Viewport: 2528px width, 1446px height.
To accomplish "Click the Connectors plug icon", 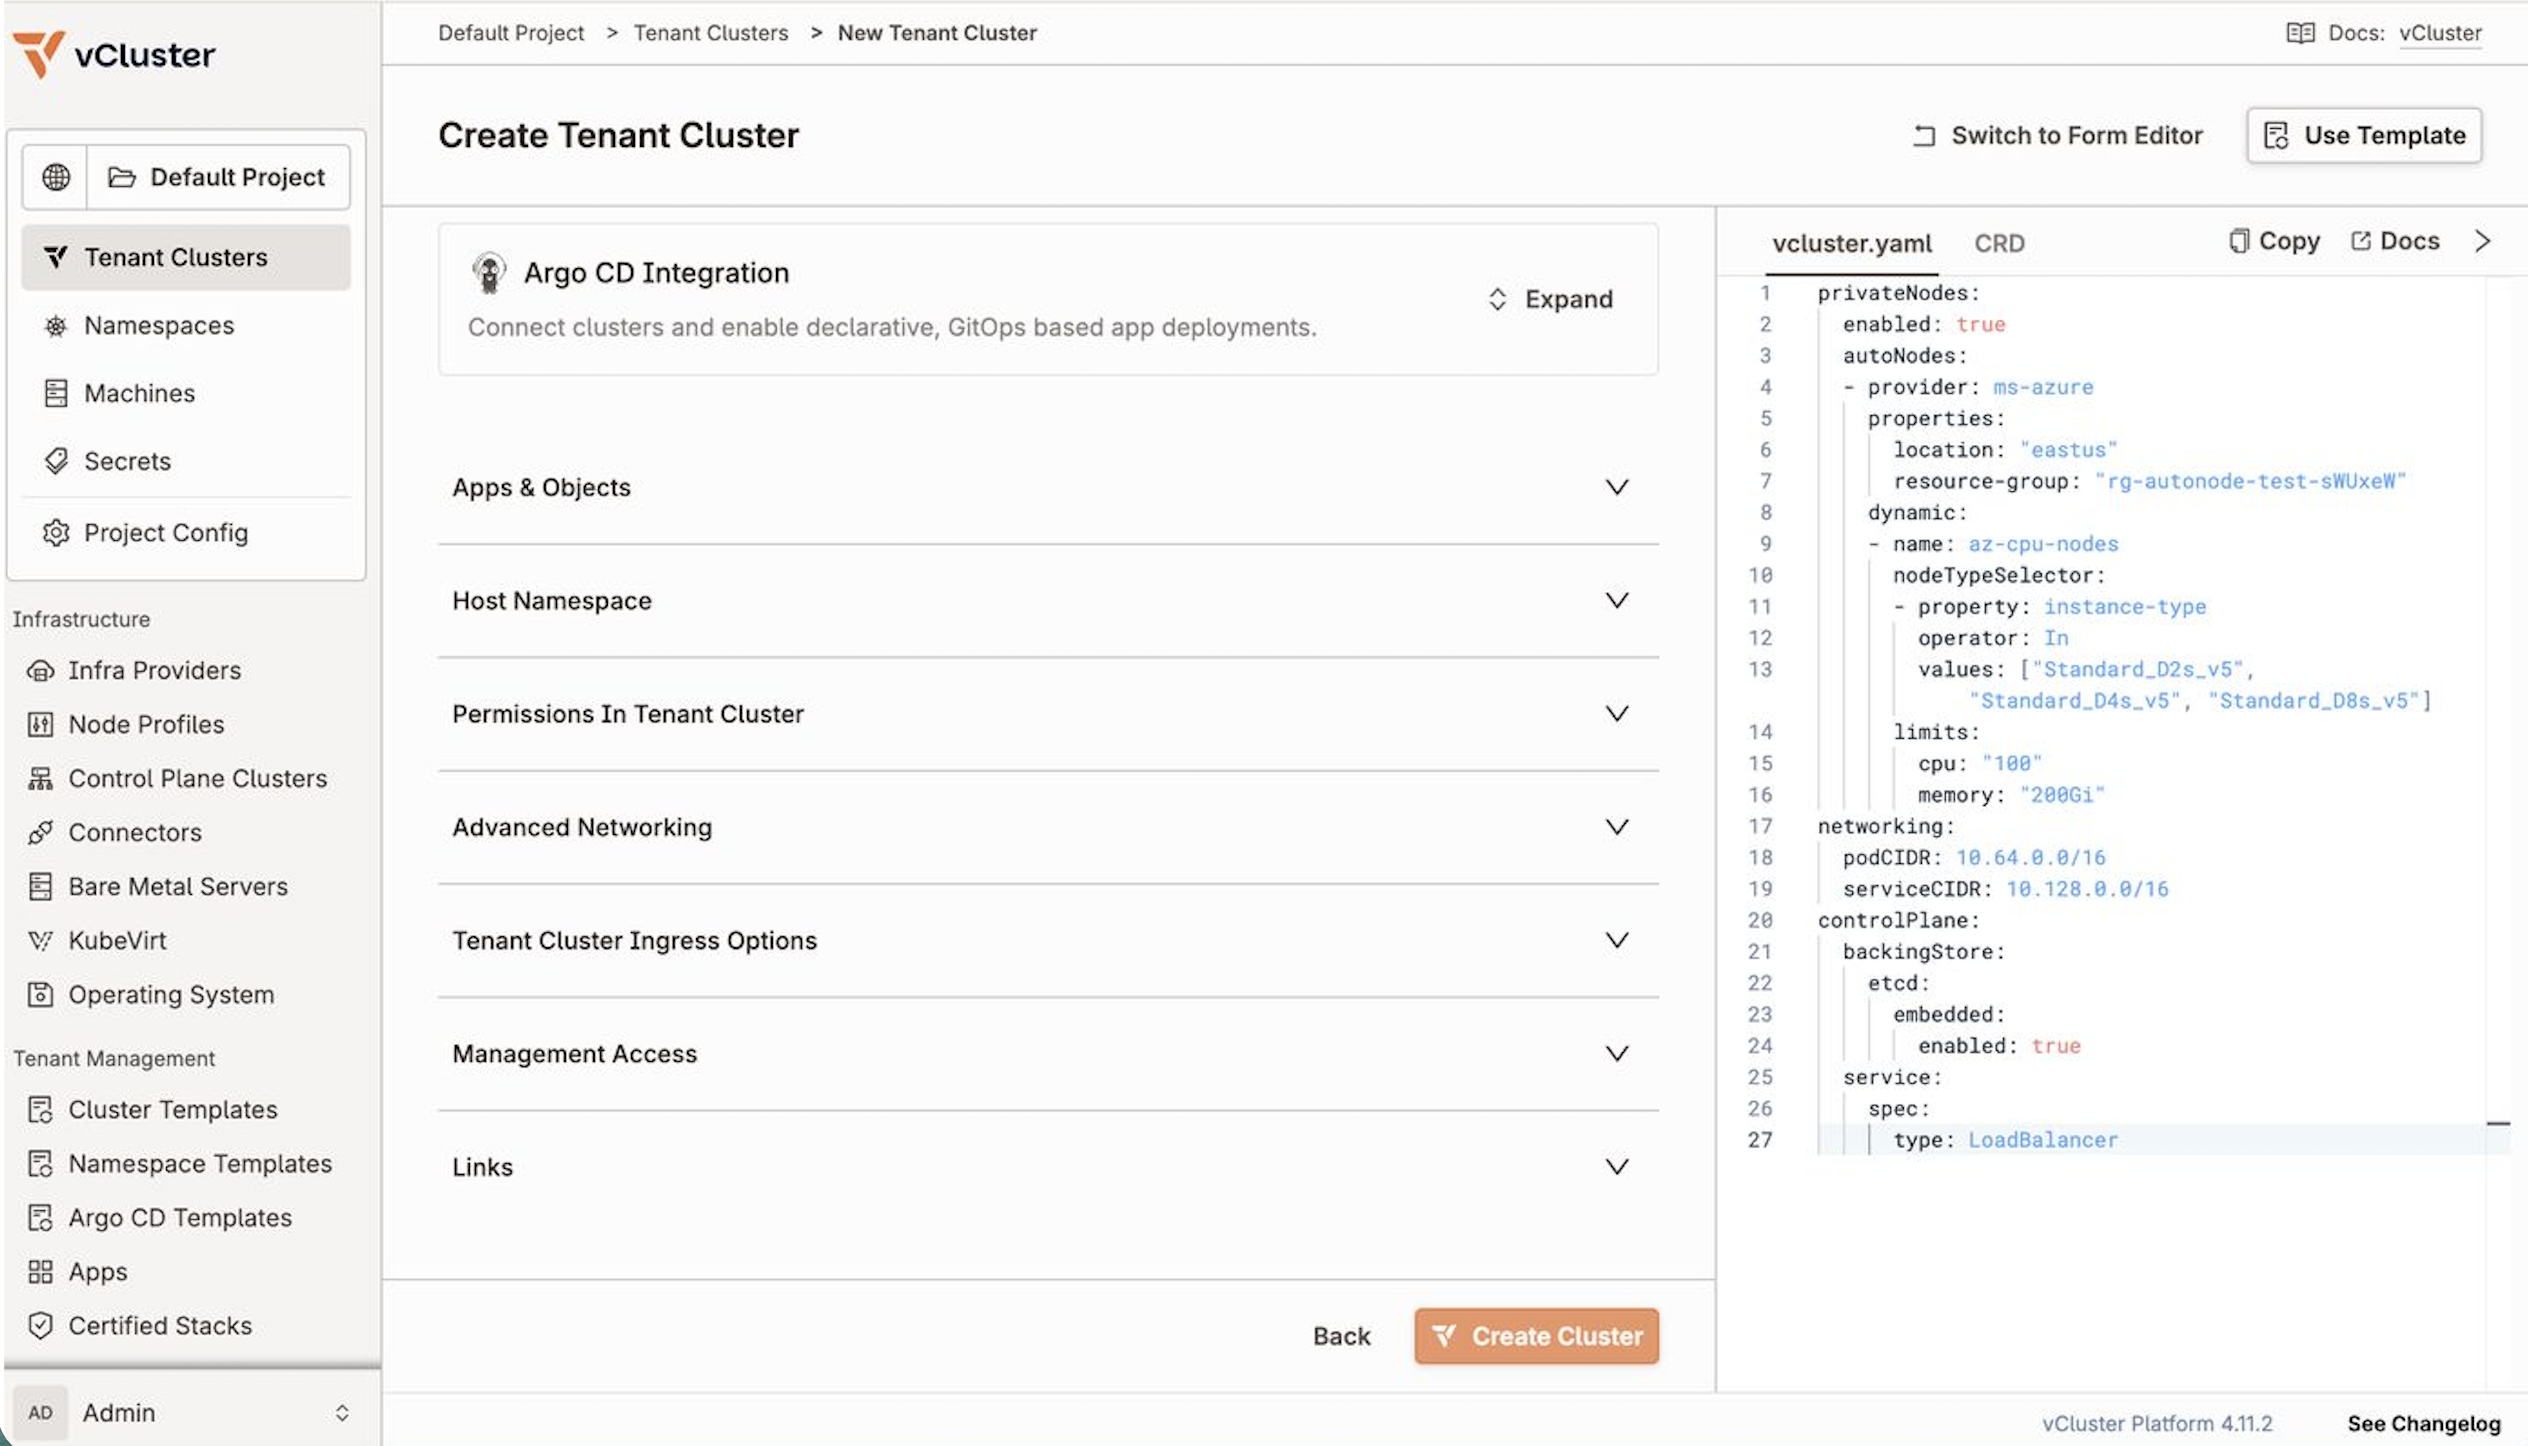I will pyautogui.click(x=40, y=832).
